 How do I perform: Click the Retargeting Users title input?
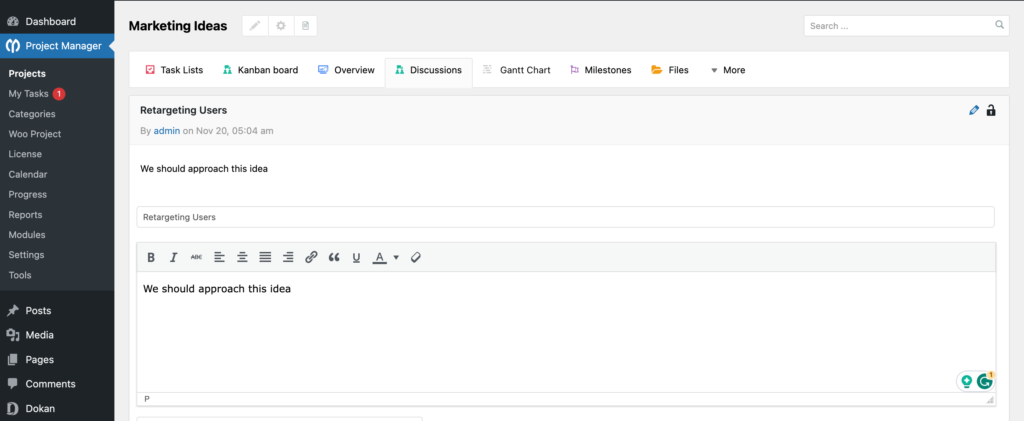pos(565,217)
